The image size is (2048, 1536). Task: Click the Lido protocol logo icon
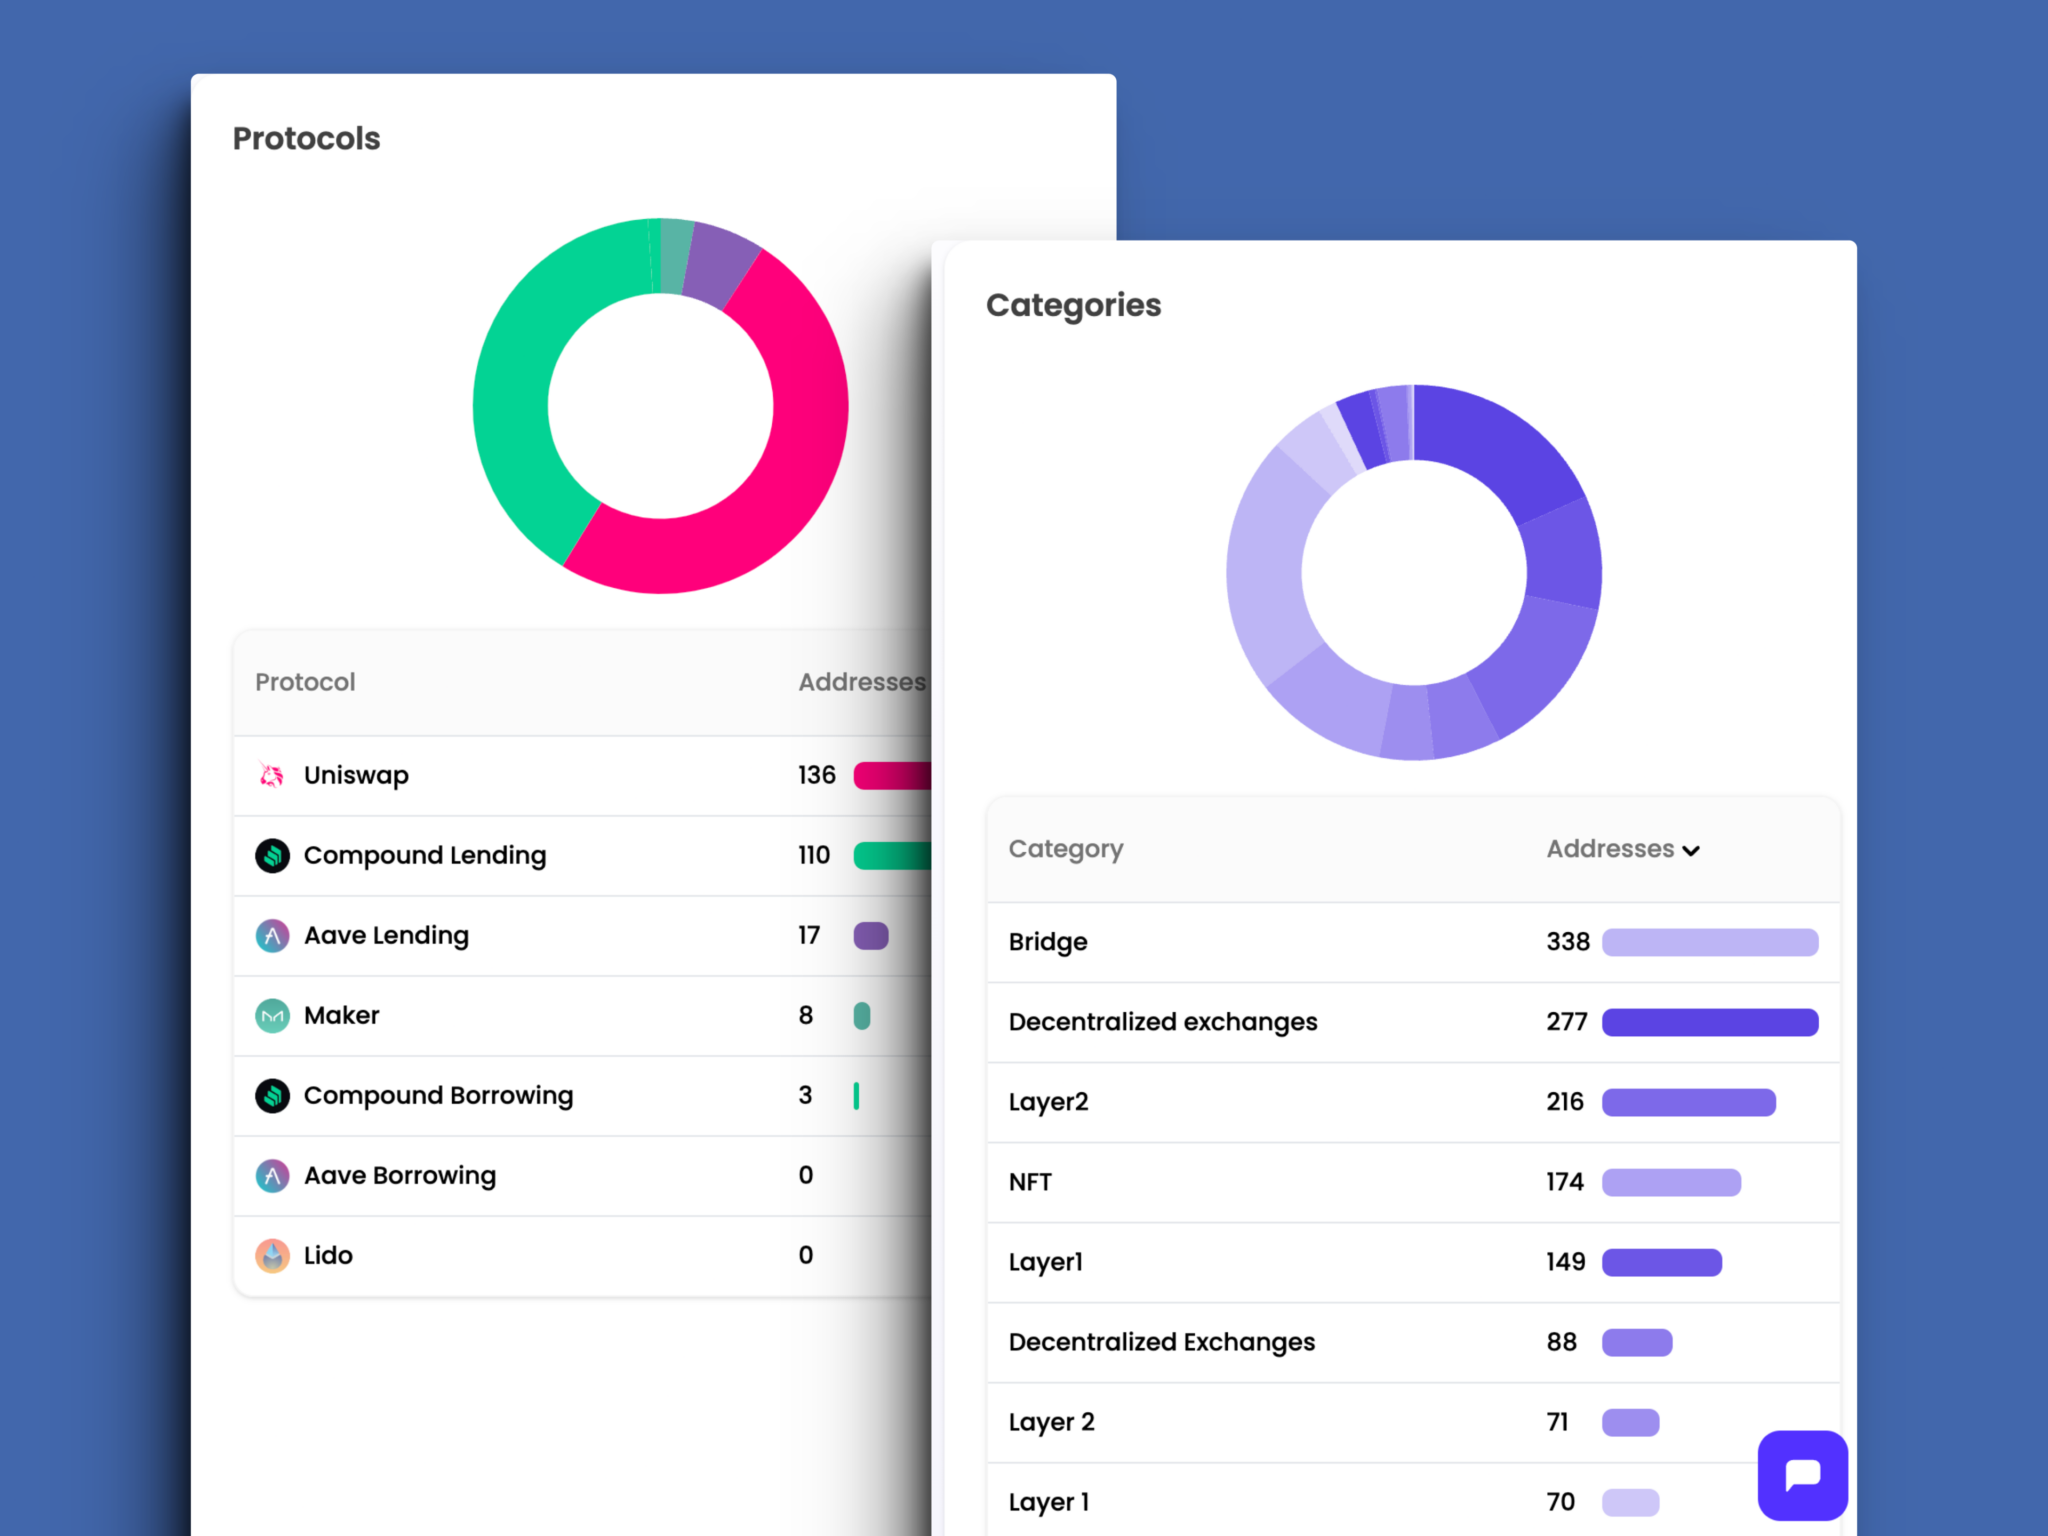tap(272, 1255)
